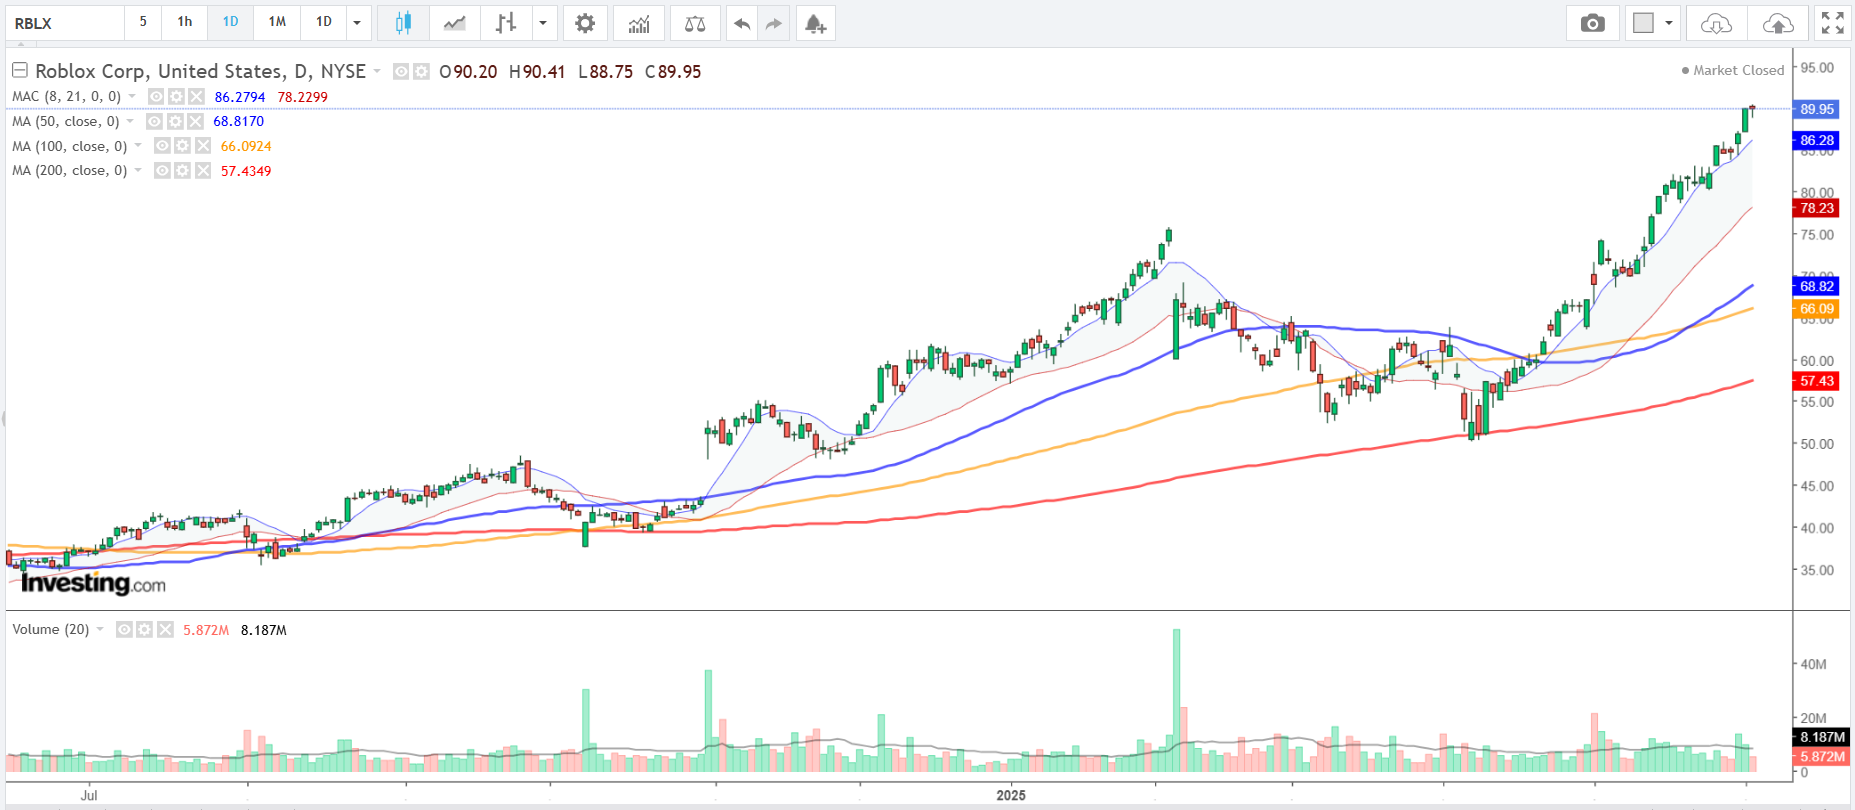This screenshot has height=810, width=1855.
Task: Select highlighted 1D interval
Action: pyautogui.click(x=230, y=22)
